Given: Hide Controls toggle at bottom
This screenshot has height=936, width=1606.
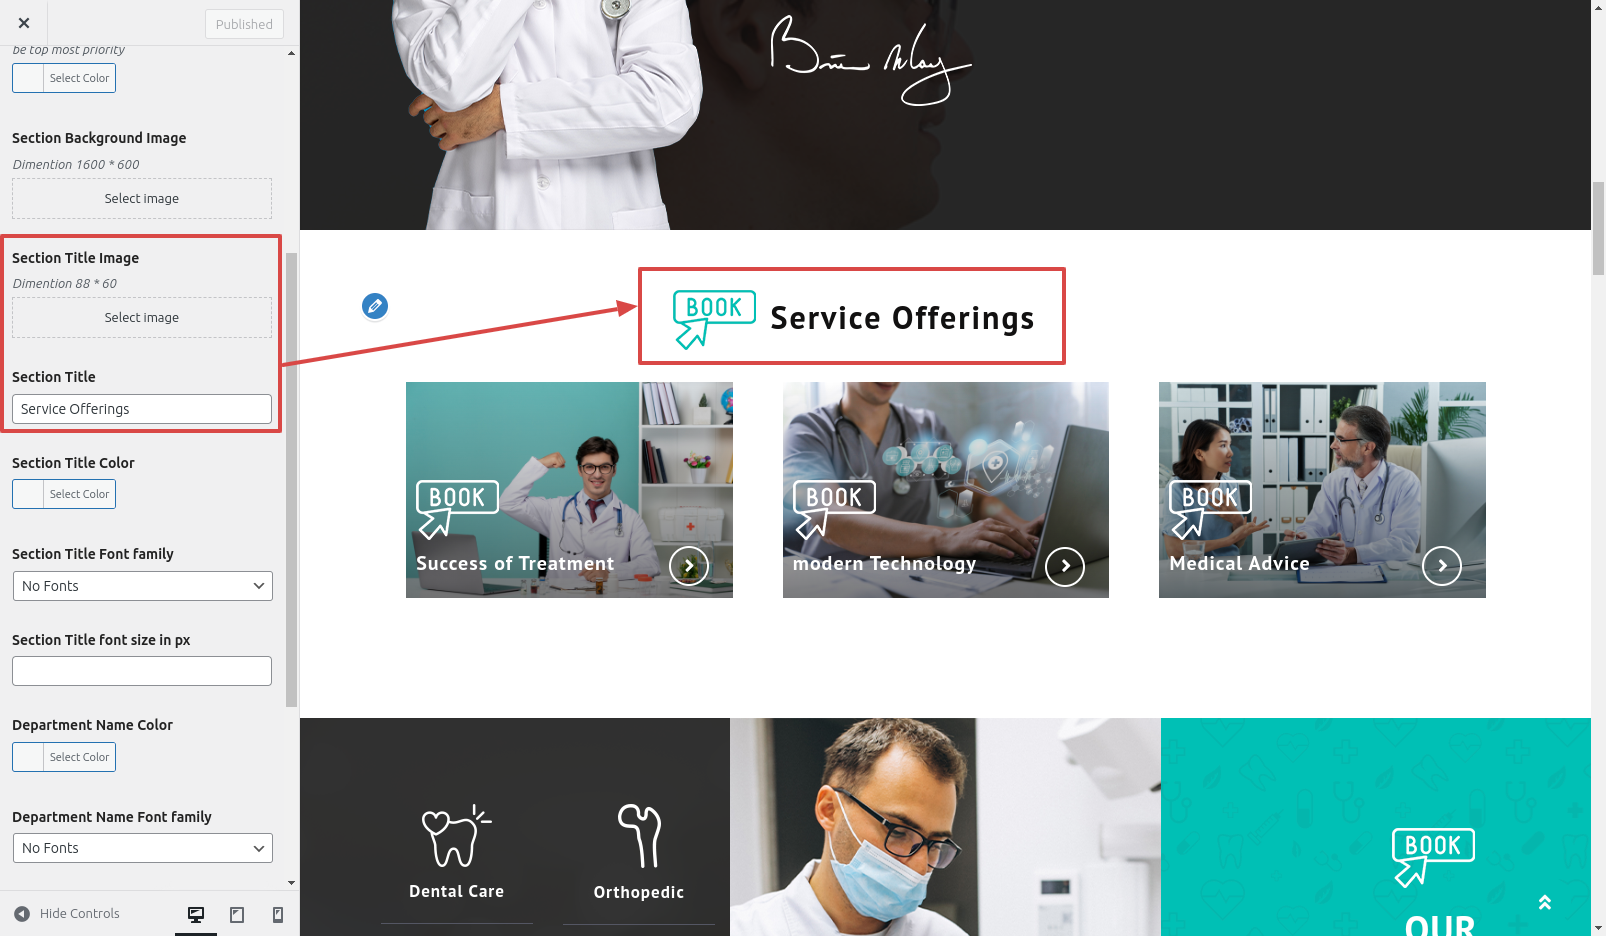Looking at the screenshot, I should tap(67, 914).
